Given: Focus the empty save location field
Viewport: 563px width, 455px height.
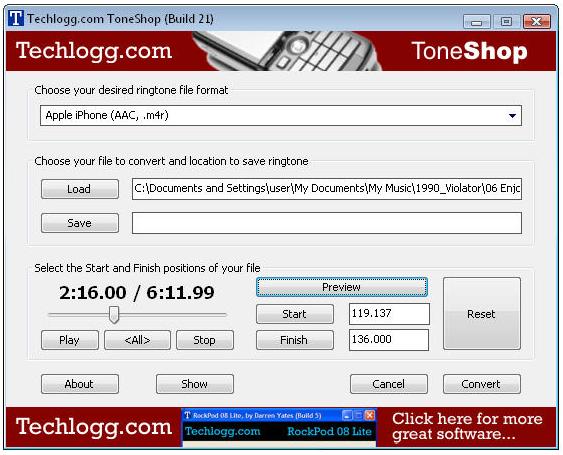Looking at the screenshot, I should 327,223.
